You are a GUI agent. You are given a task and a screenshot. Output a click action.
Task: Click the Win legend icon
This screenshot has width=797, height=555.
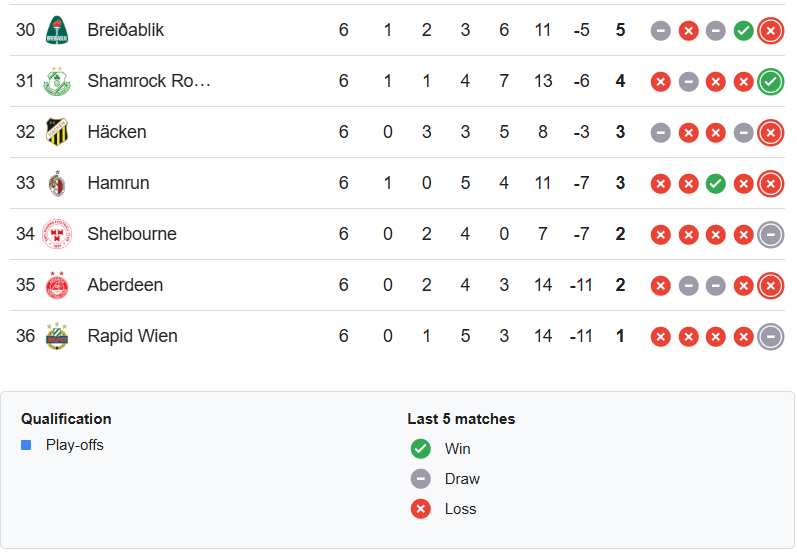coord(421,449)
